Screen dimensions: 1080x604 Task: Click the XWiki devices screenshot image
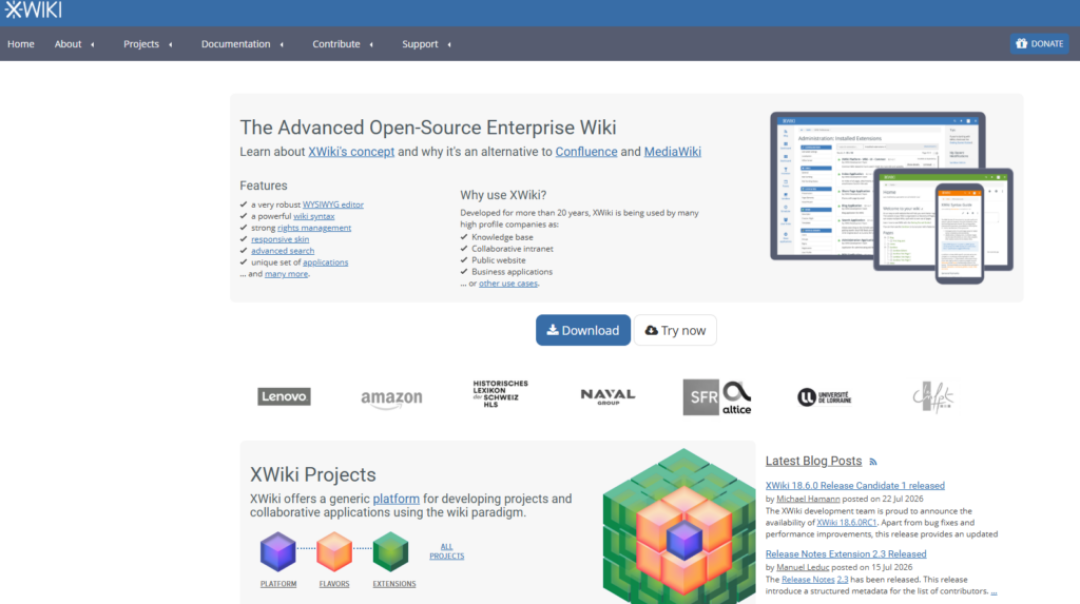(x=891, y=198)
